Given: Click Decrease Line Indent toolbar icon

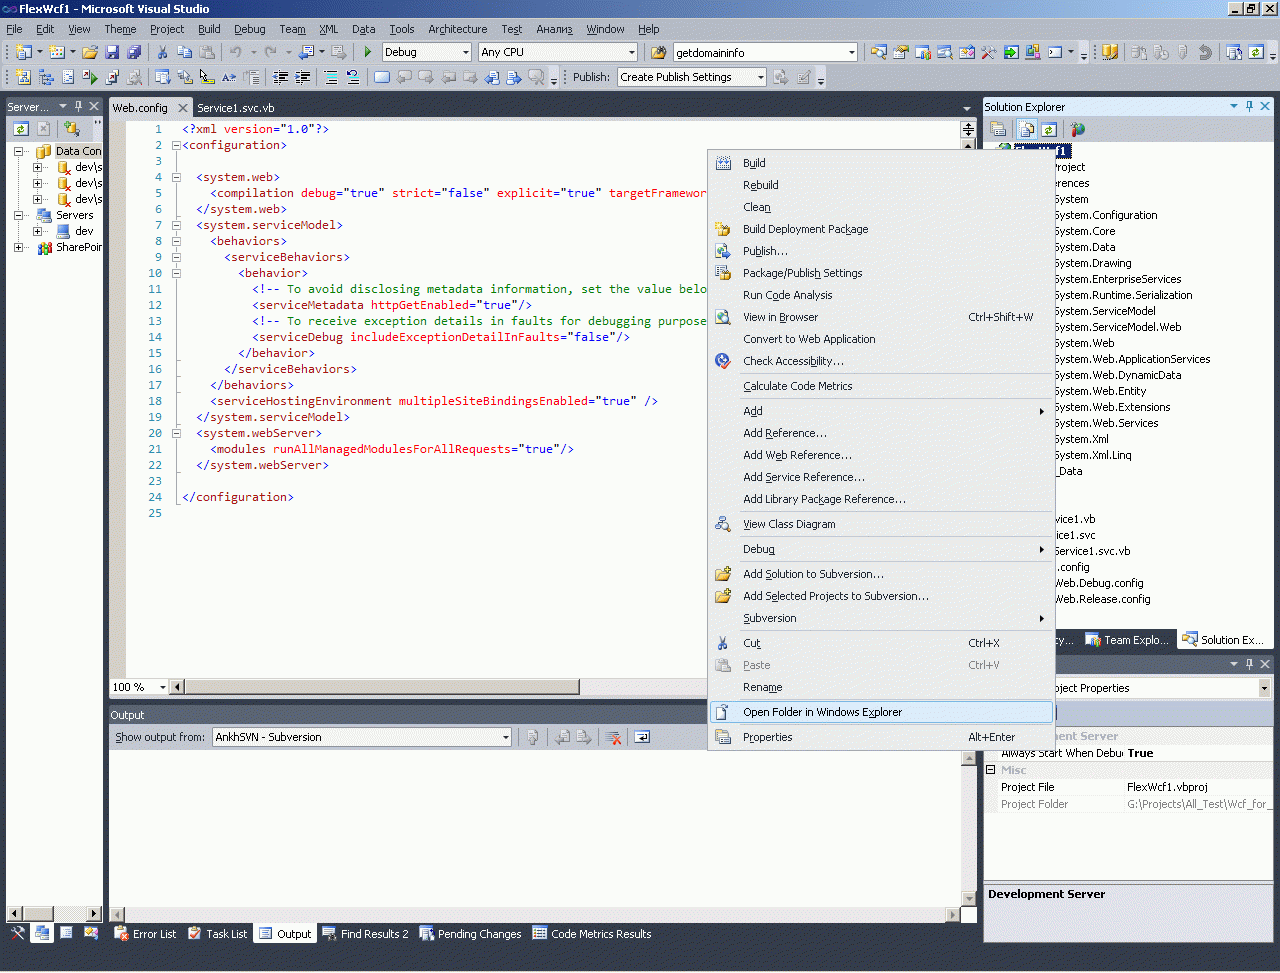Looking at the screenshot, I should pos(280,77).
